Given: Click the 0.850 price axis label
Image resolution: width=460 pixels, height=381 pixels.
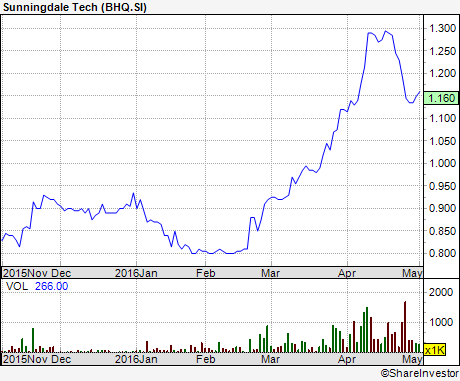Looking at the screenshot, I should (x=442, y=231).
